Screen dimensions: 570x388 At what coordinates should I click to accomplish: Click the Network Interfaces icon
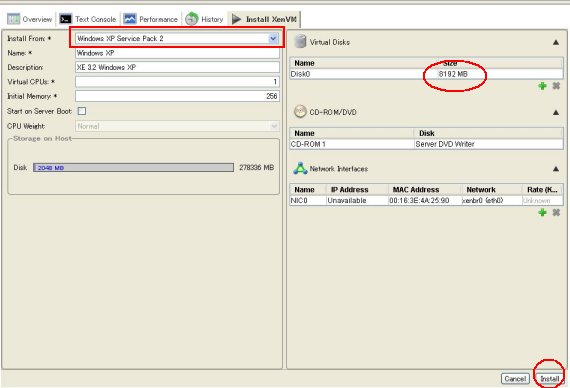point(300,168)
